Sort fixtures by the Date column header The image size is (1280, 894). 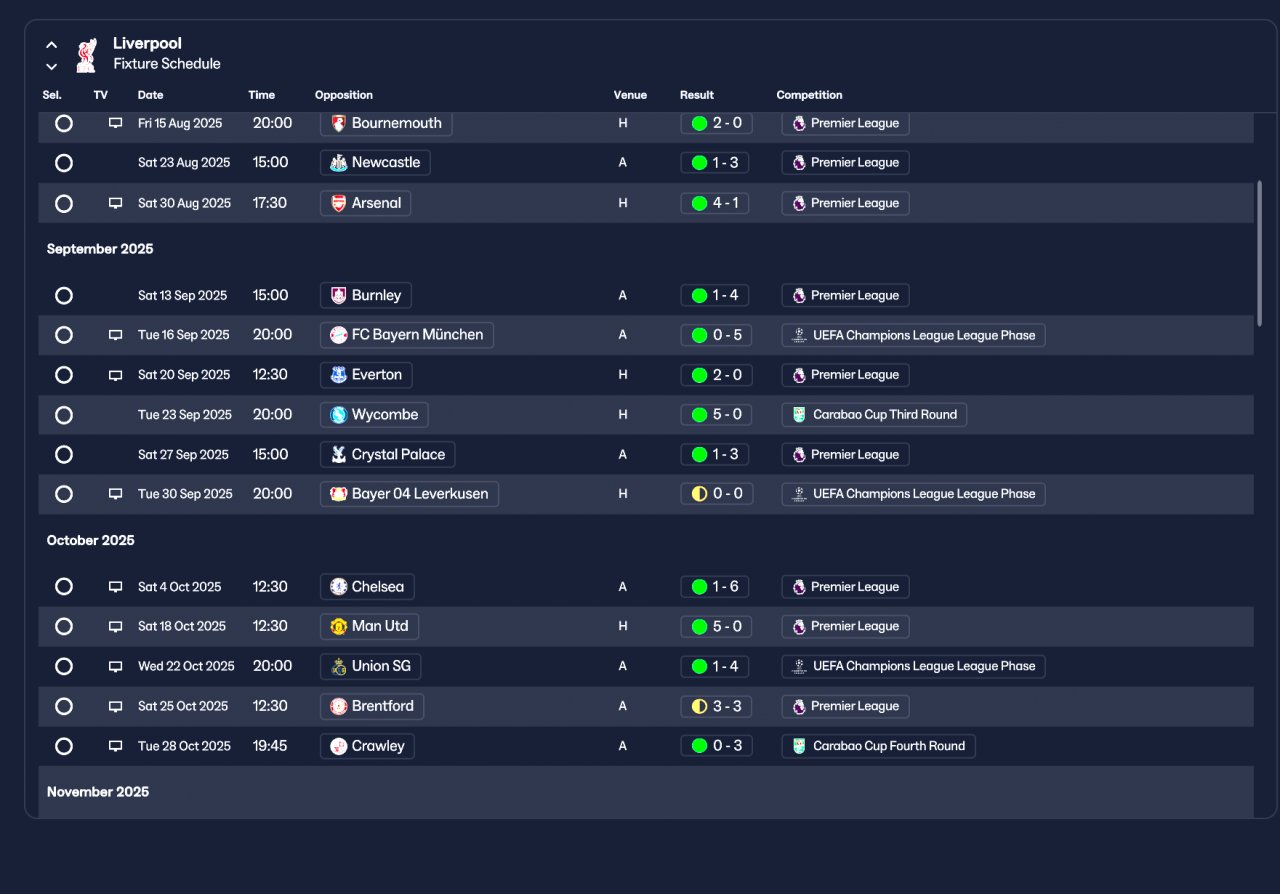pos(151,95)
